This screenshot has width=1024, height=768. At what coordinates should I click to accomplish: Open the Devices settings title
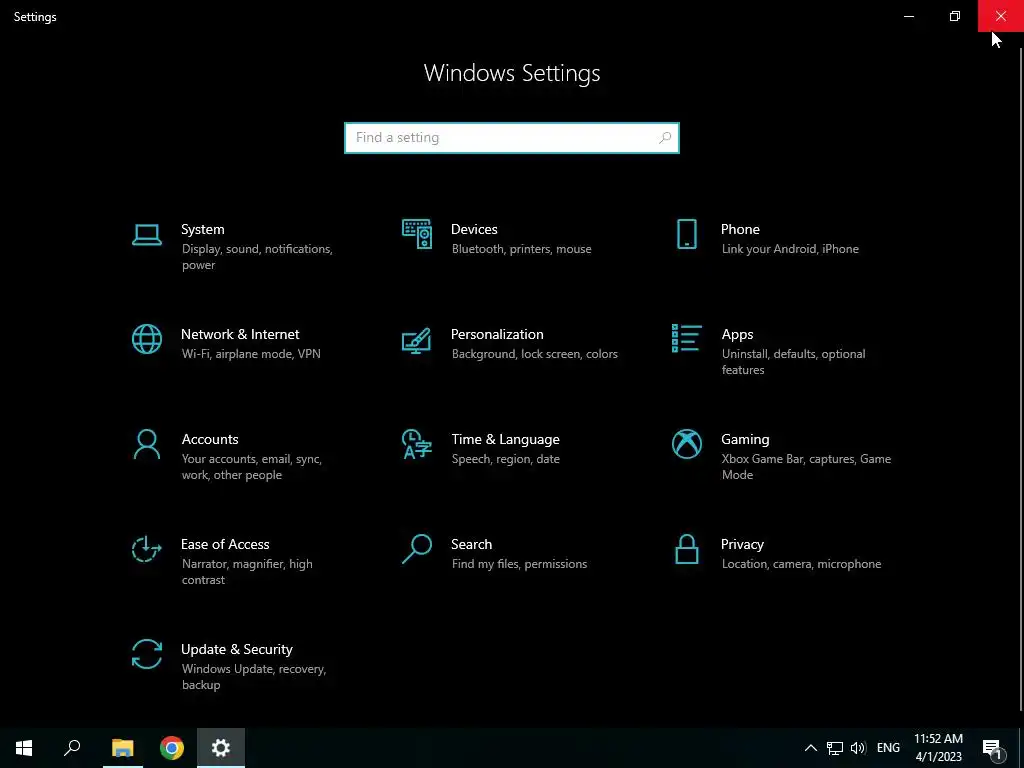tap(474, 229)
